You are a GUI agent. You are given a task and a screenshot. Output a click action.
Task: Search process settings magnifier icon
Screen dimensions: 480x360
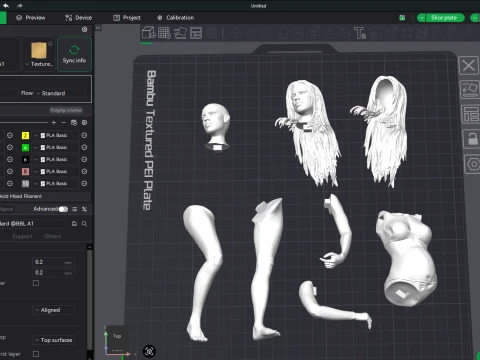(85, 224)
